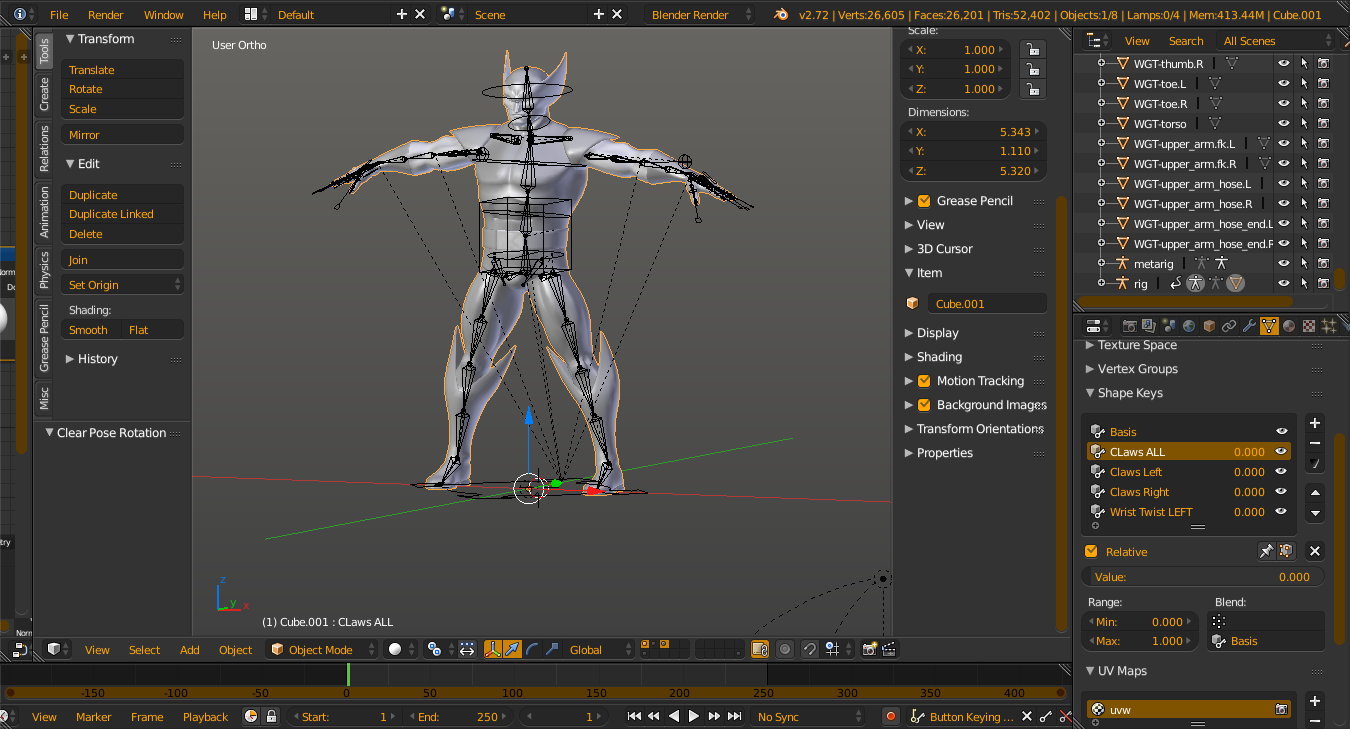The image size is (1350, 729).
Task: Add a new shape key with plus
Action: (1315, 423)
